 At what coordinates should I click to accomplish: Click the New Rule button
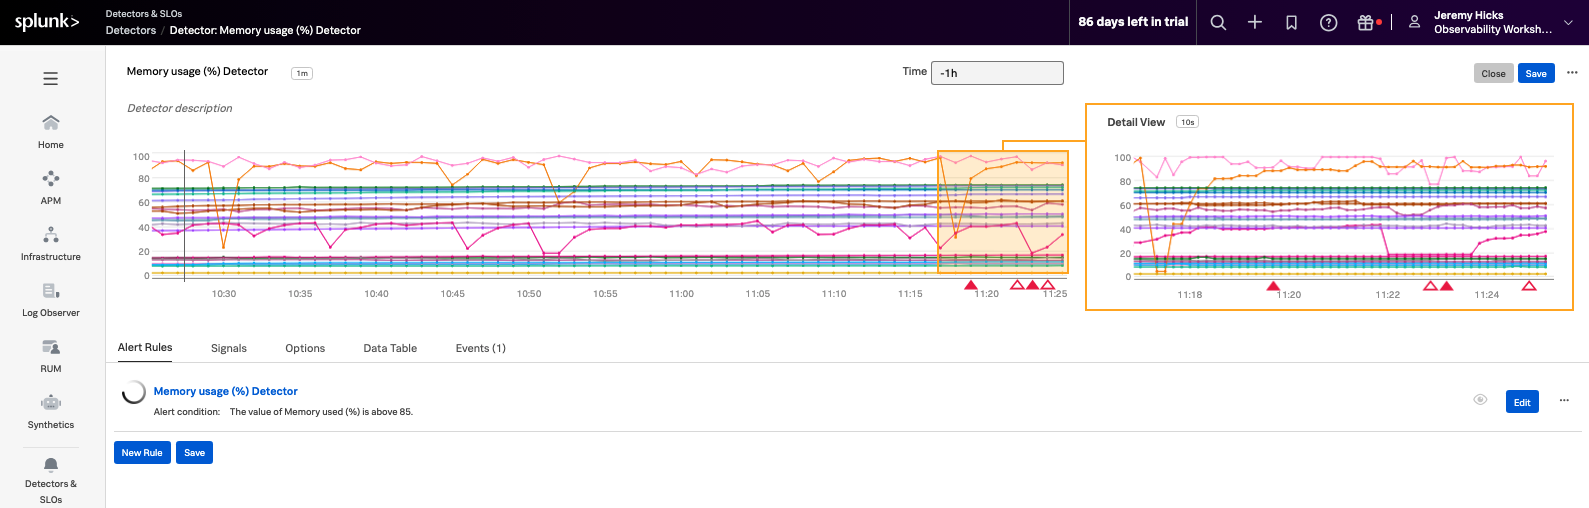pos(142,453)
